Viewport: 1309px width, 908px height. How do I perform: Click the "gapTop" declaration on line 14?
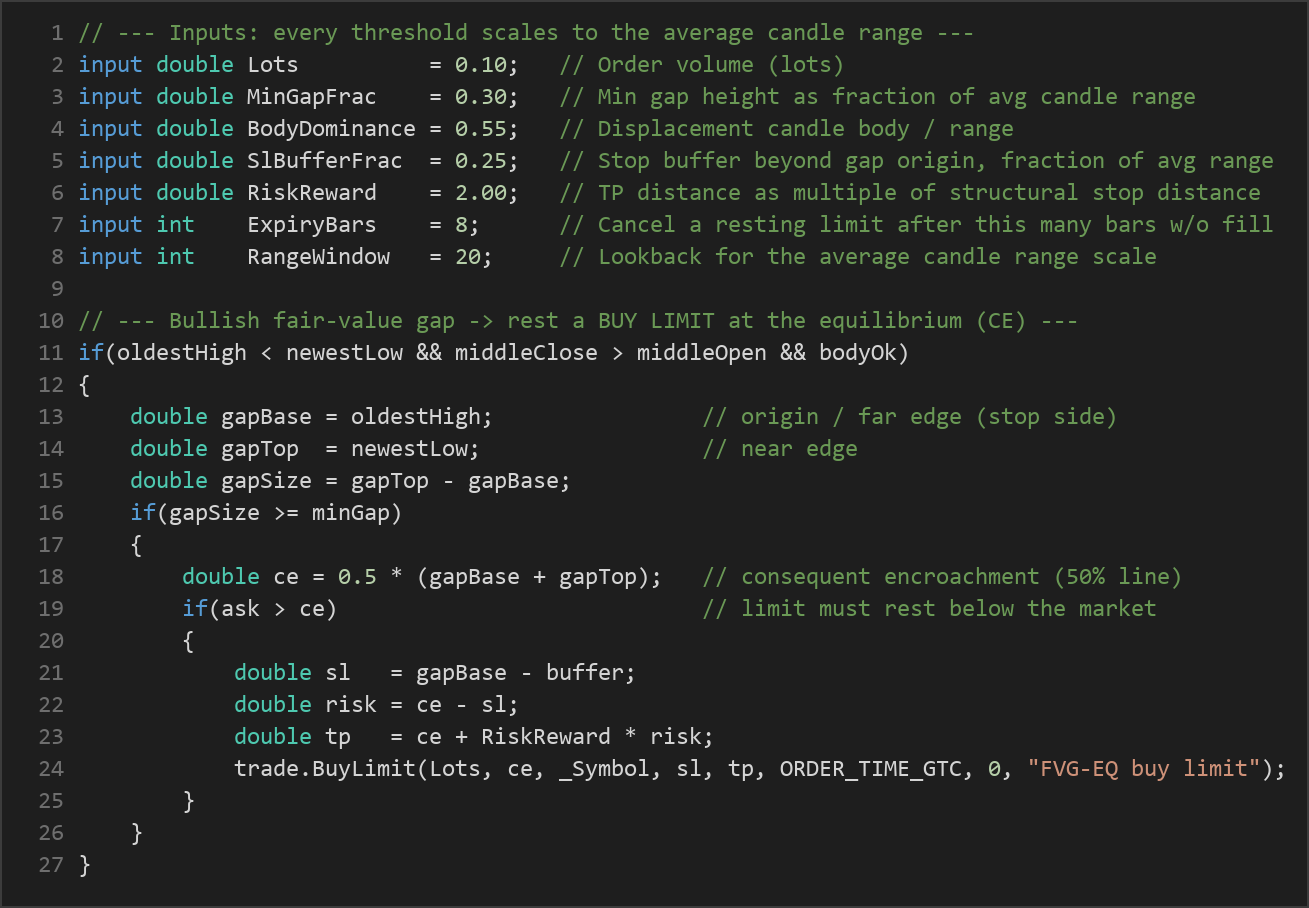tap(260, 449)
